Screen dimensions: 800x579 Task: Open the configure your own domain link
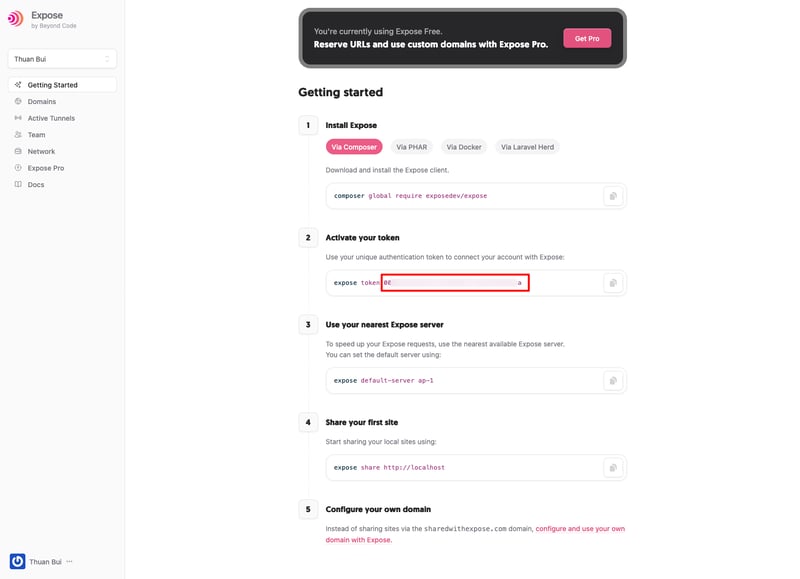tap(580, 528)
